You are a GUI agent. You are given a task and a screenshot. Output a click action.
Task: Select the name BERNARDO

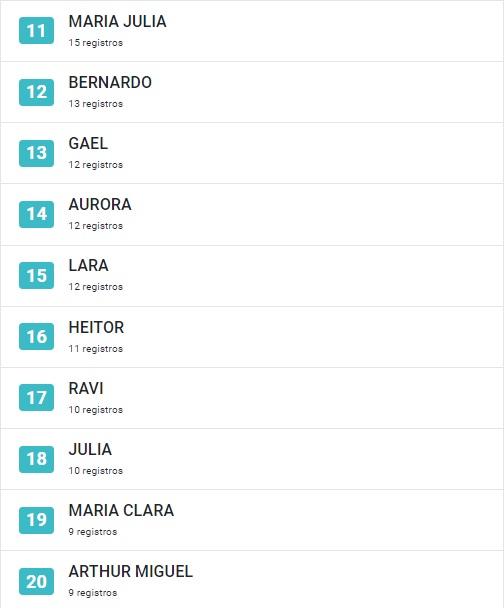click(x=110, y=83)
